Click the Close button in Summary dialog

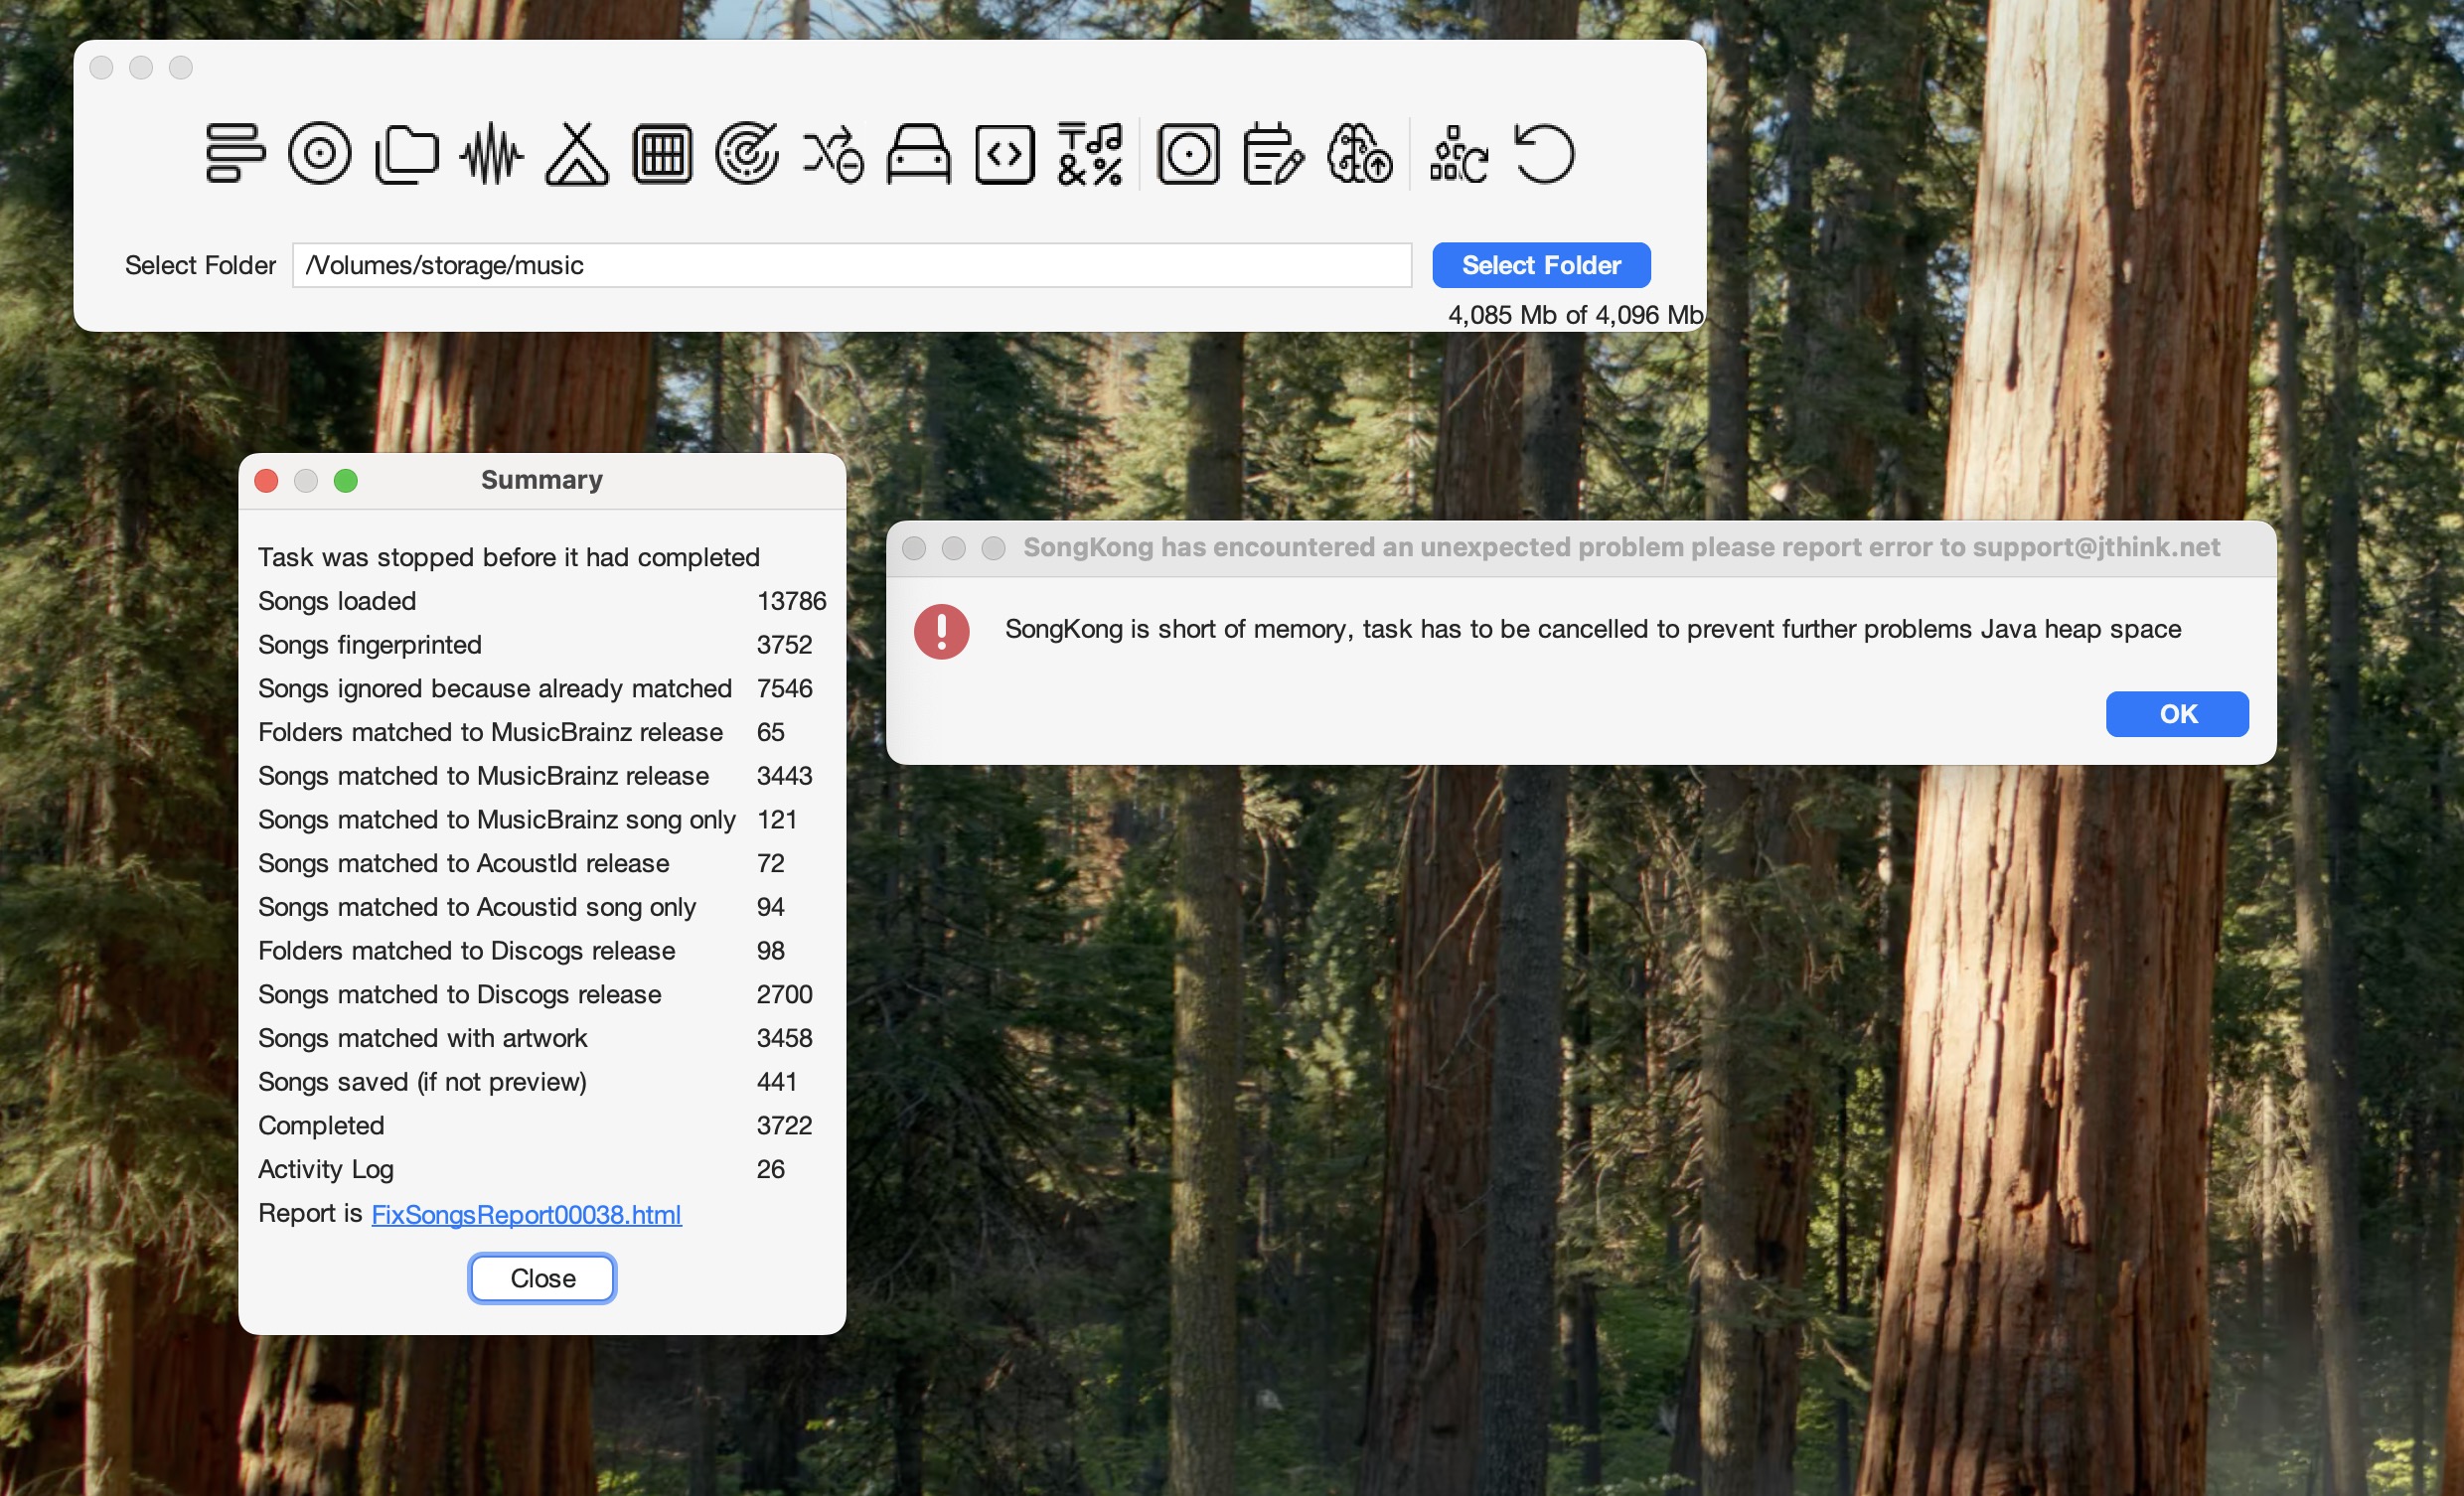(x=542, y=1278)
